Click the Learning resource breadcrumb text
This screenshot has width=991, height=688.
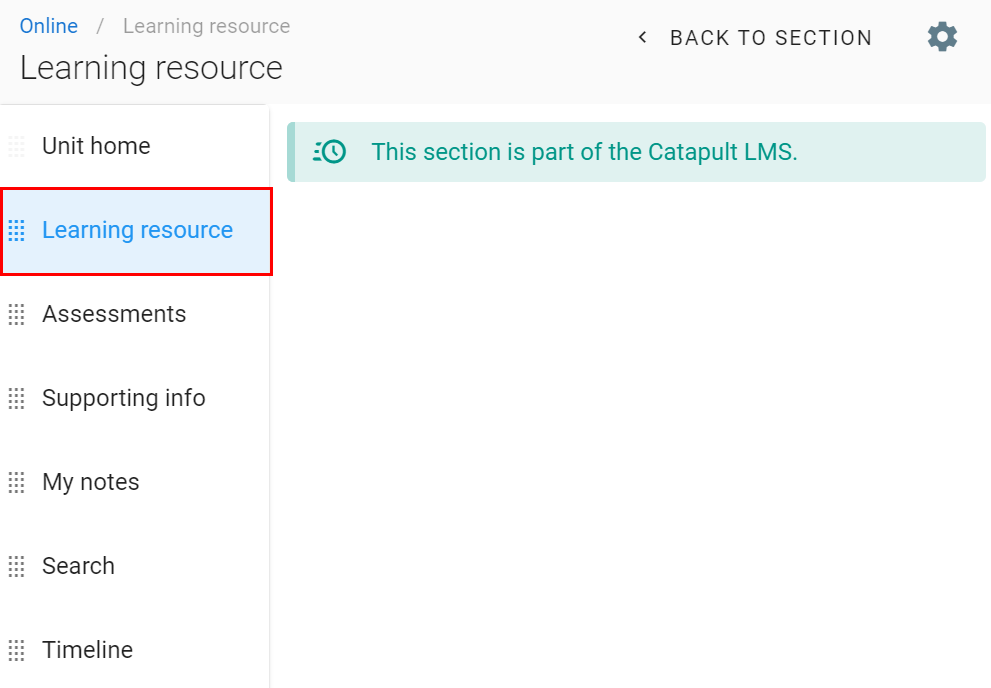tap(207, 26)
